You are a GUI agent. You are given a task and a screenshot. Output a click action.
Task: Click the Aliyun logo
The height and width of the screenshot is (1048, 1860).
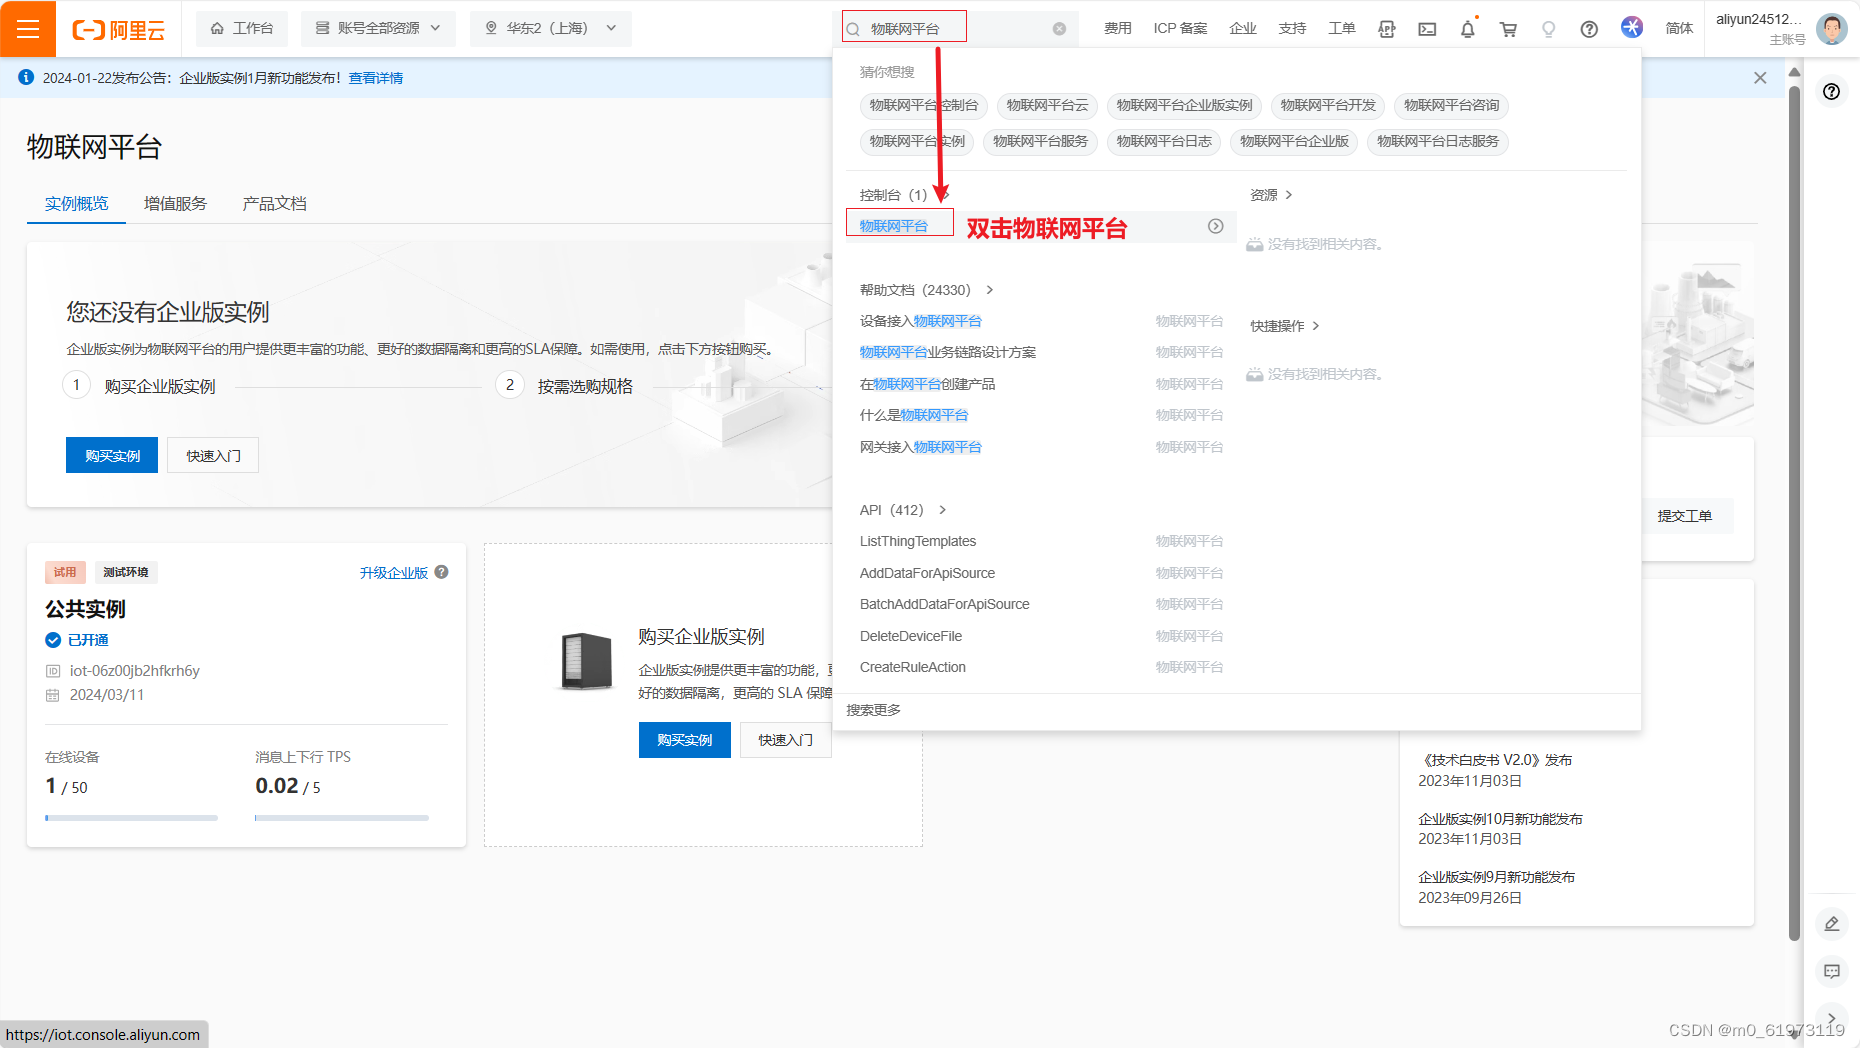[118, 29]
